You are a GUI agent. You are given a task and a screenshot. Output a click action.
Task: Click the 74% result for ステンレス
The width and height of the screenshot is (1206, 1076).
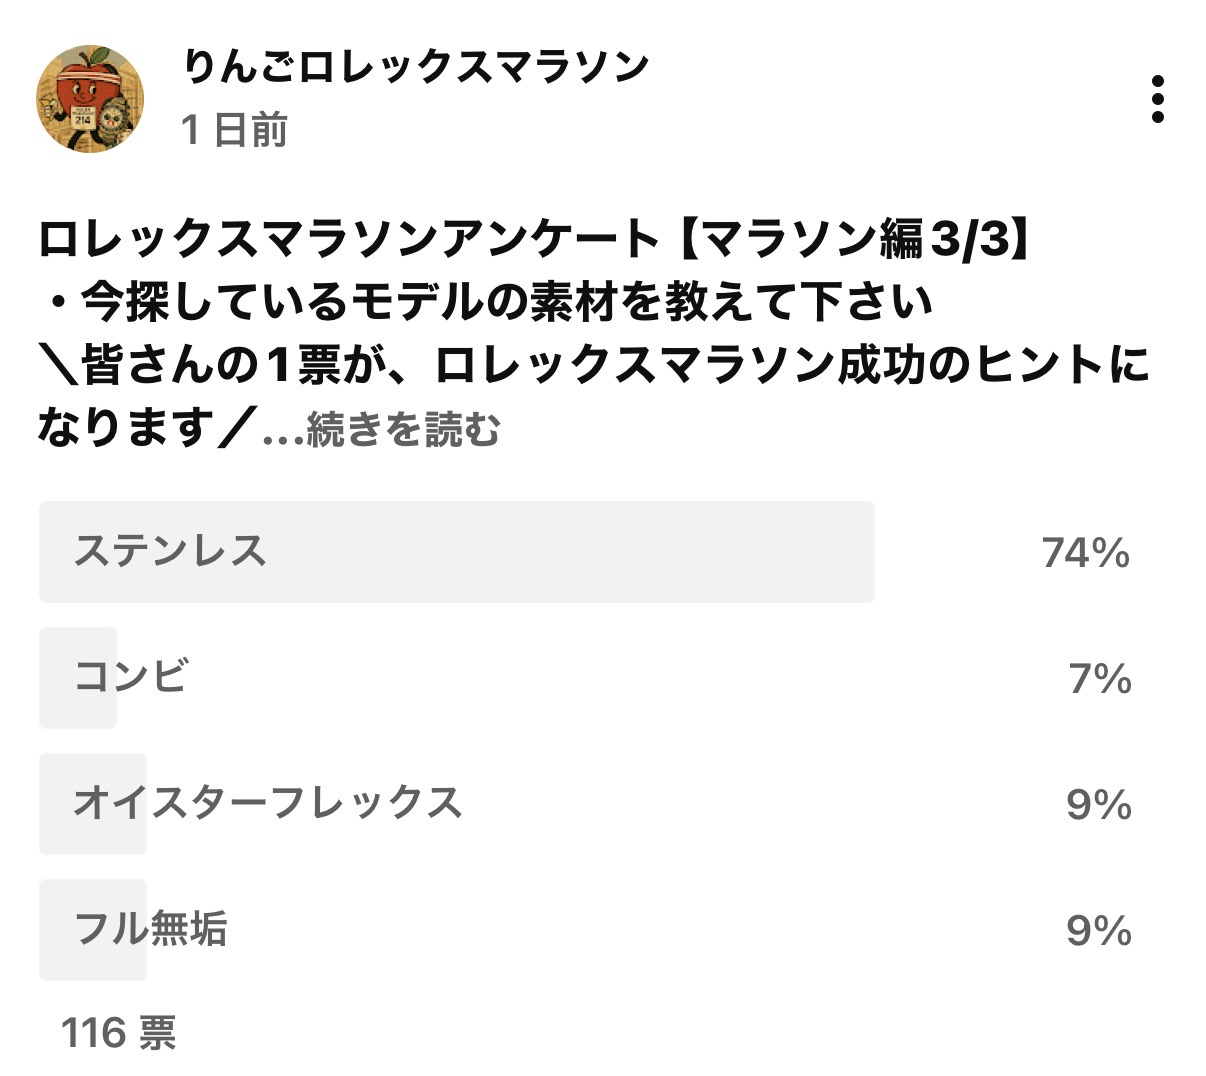coord(1085,552)
